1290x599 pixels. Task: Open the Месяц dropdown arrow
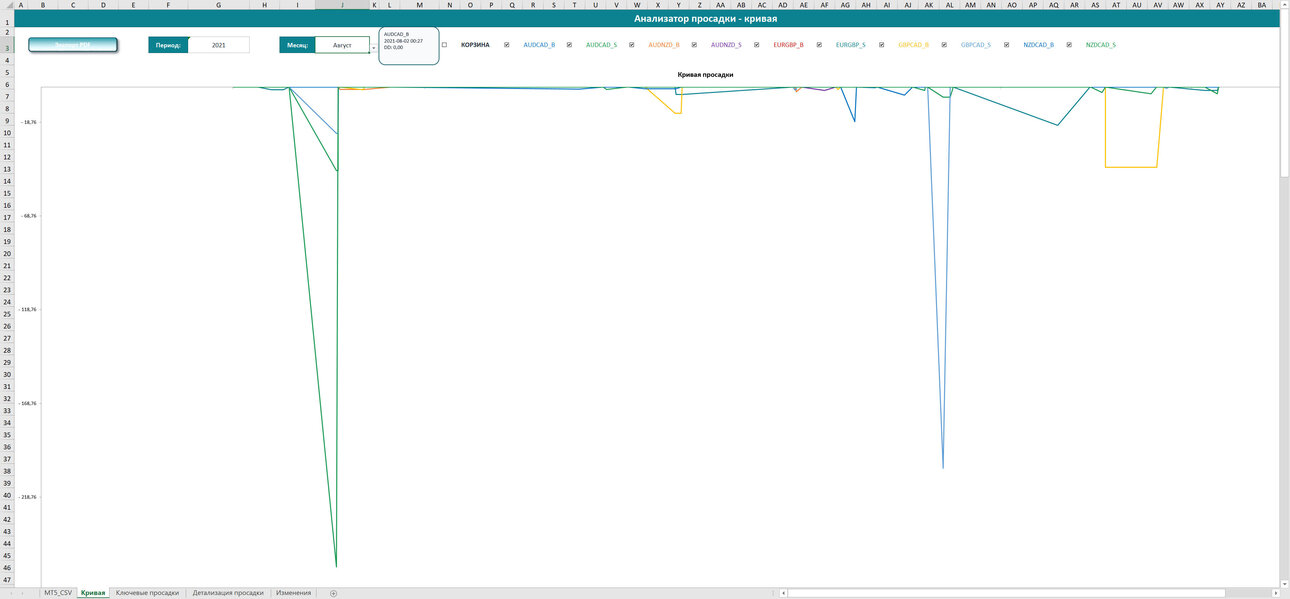point(373,46)
